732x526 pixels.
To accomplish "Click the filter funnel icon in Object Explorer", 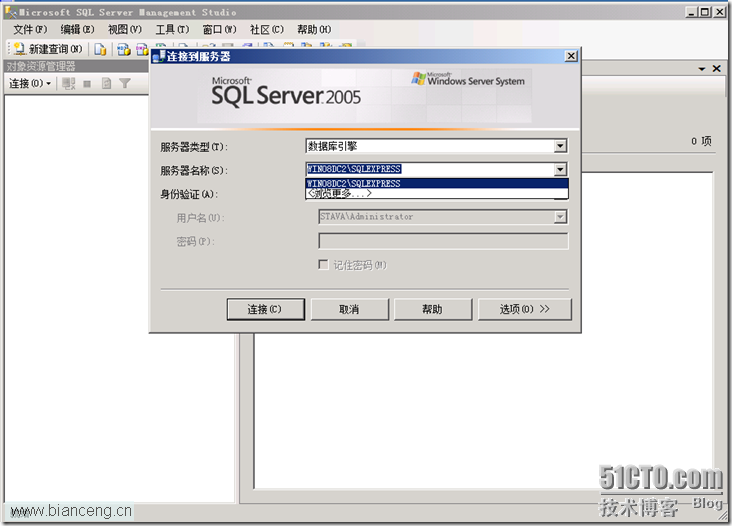I will click(x=125, y=84).
